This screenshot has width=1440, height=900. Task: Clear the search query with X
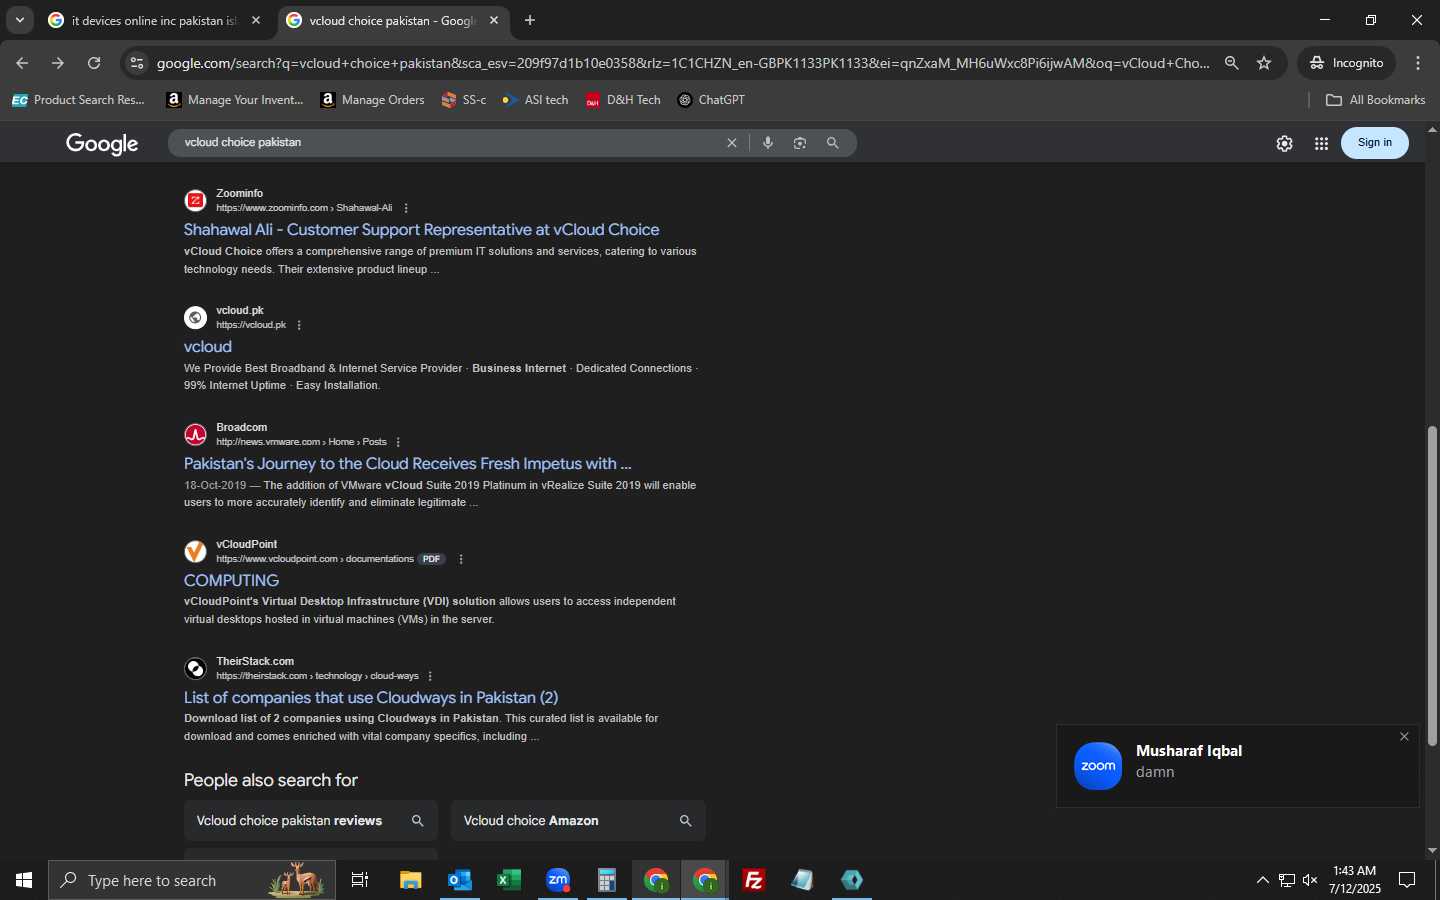pyautogui.click(x=732, y=143)
